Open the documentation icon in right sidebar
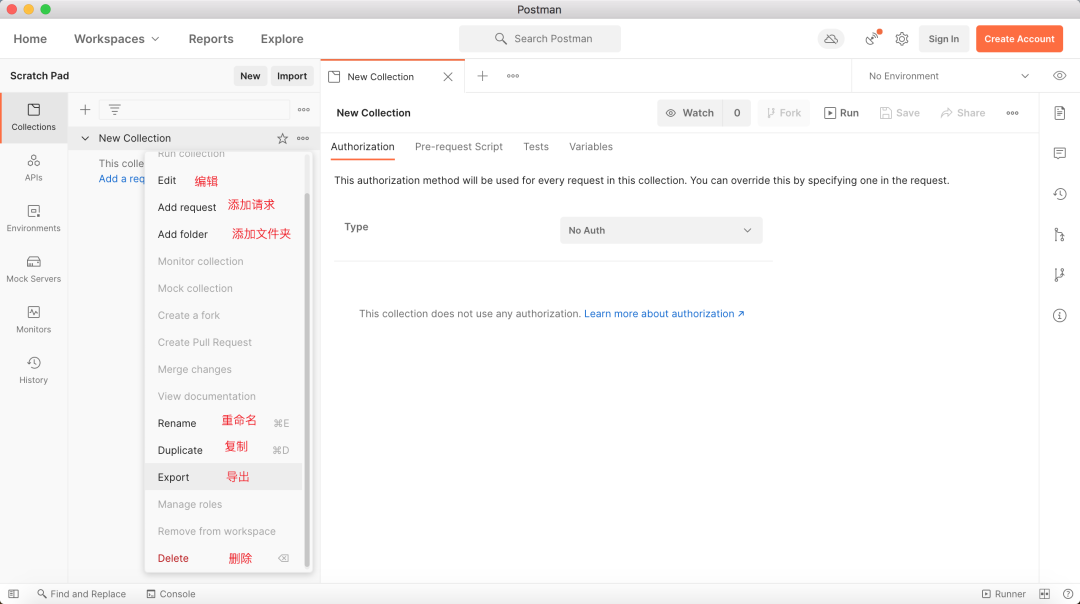The height and width of the screenshot is (604, 1080). [x=1059, y=113]
